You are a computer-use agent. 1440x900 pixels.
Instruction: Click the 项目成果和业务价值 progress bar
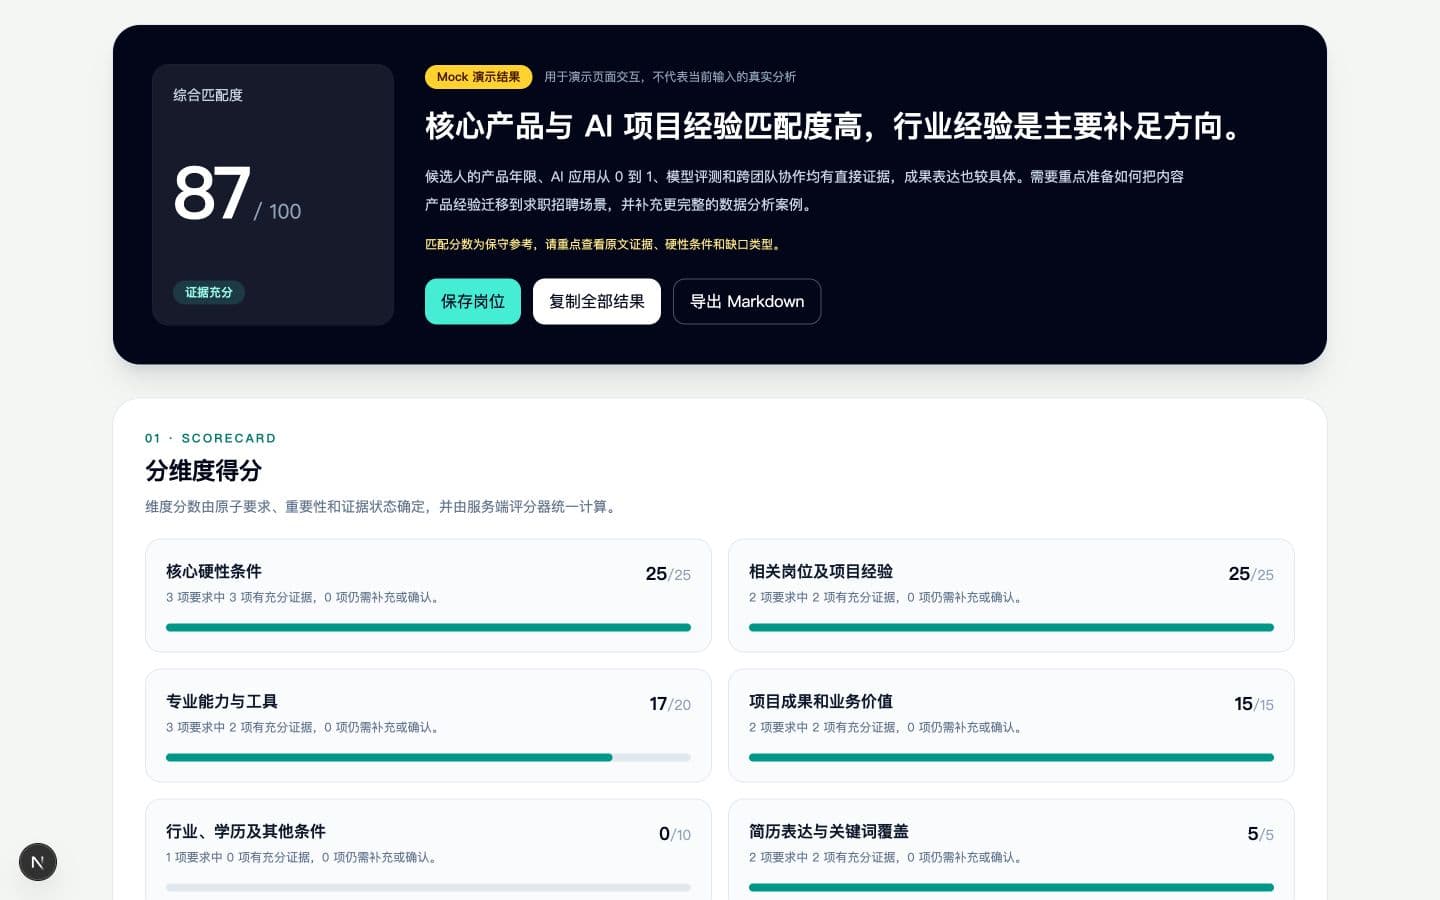(x=1011, y=758)
